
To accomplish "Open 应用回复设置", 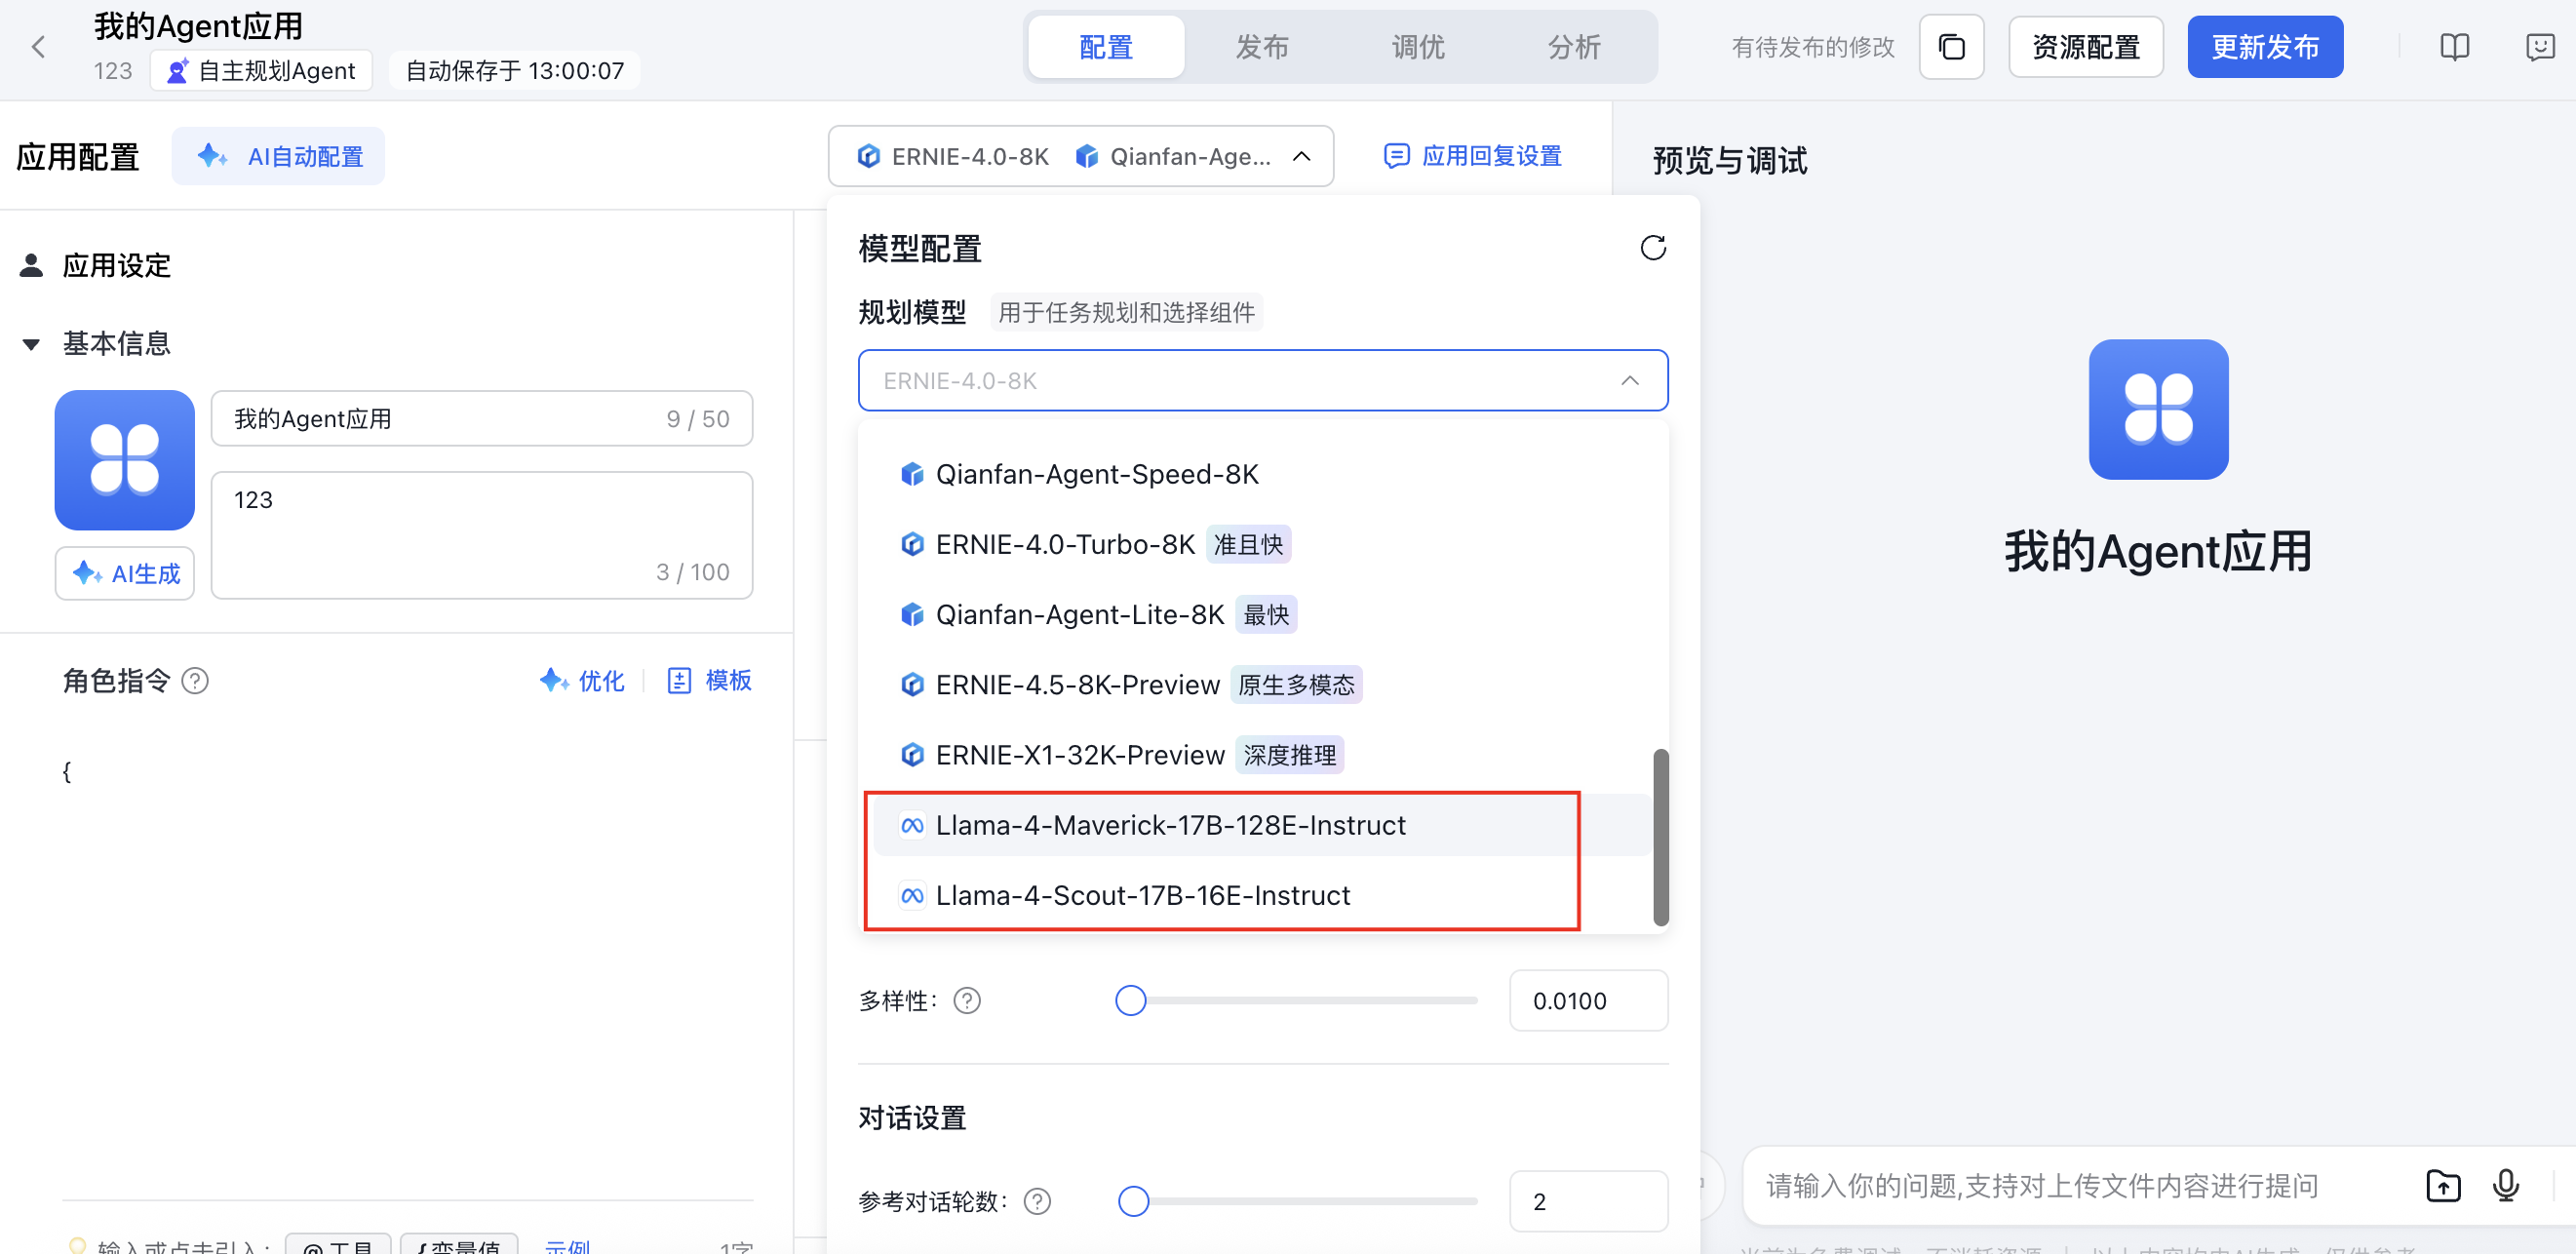I will pos(1472,156).
